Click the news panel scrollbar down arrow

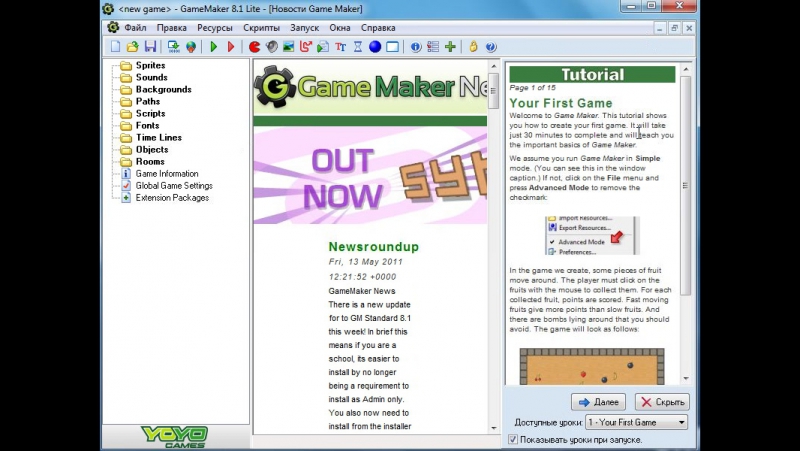pos(494,428)
